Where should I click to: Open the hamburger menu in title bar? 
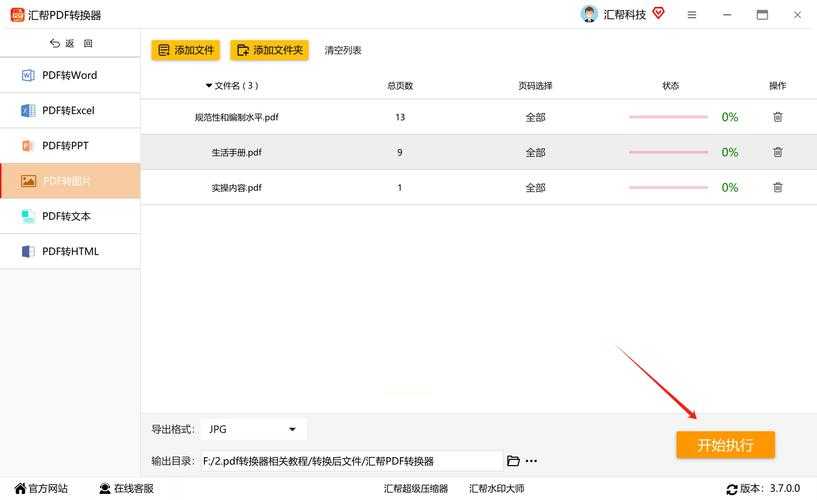tap(692, 15)
